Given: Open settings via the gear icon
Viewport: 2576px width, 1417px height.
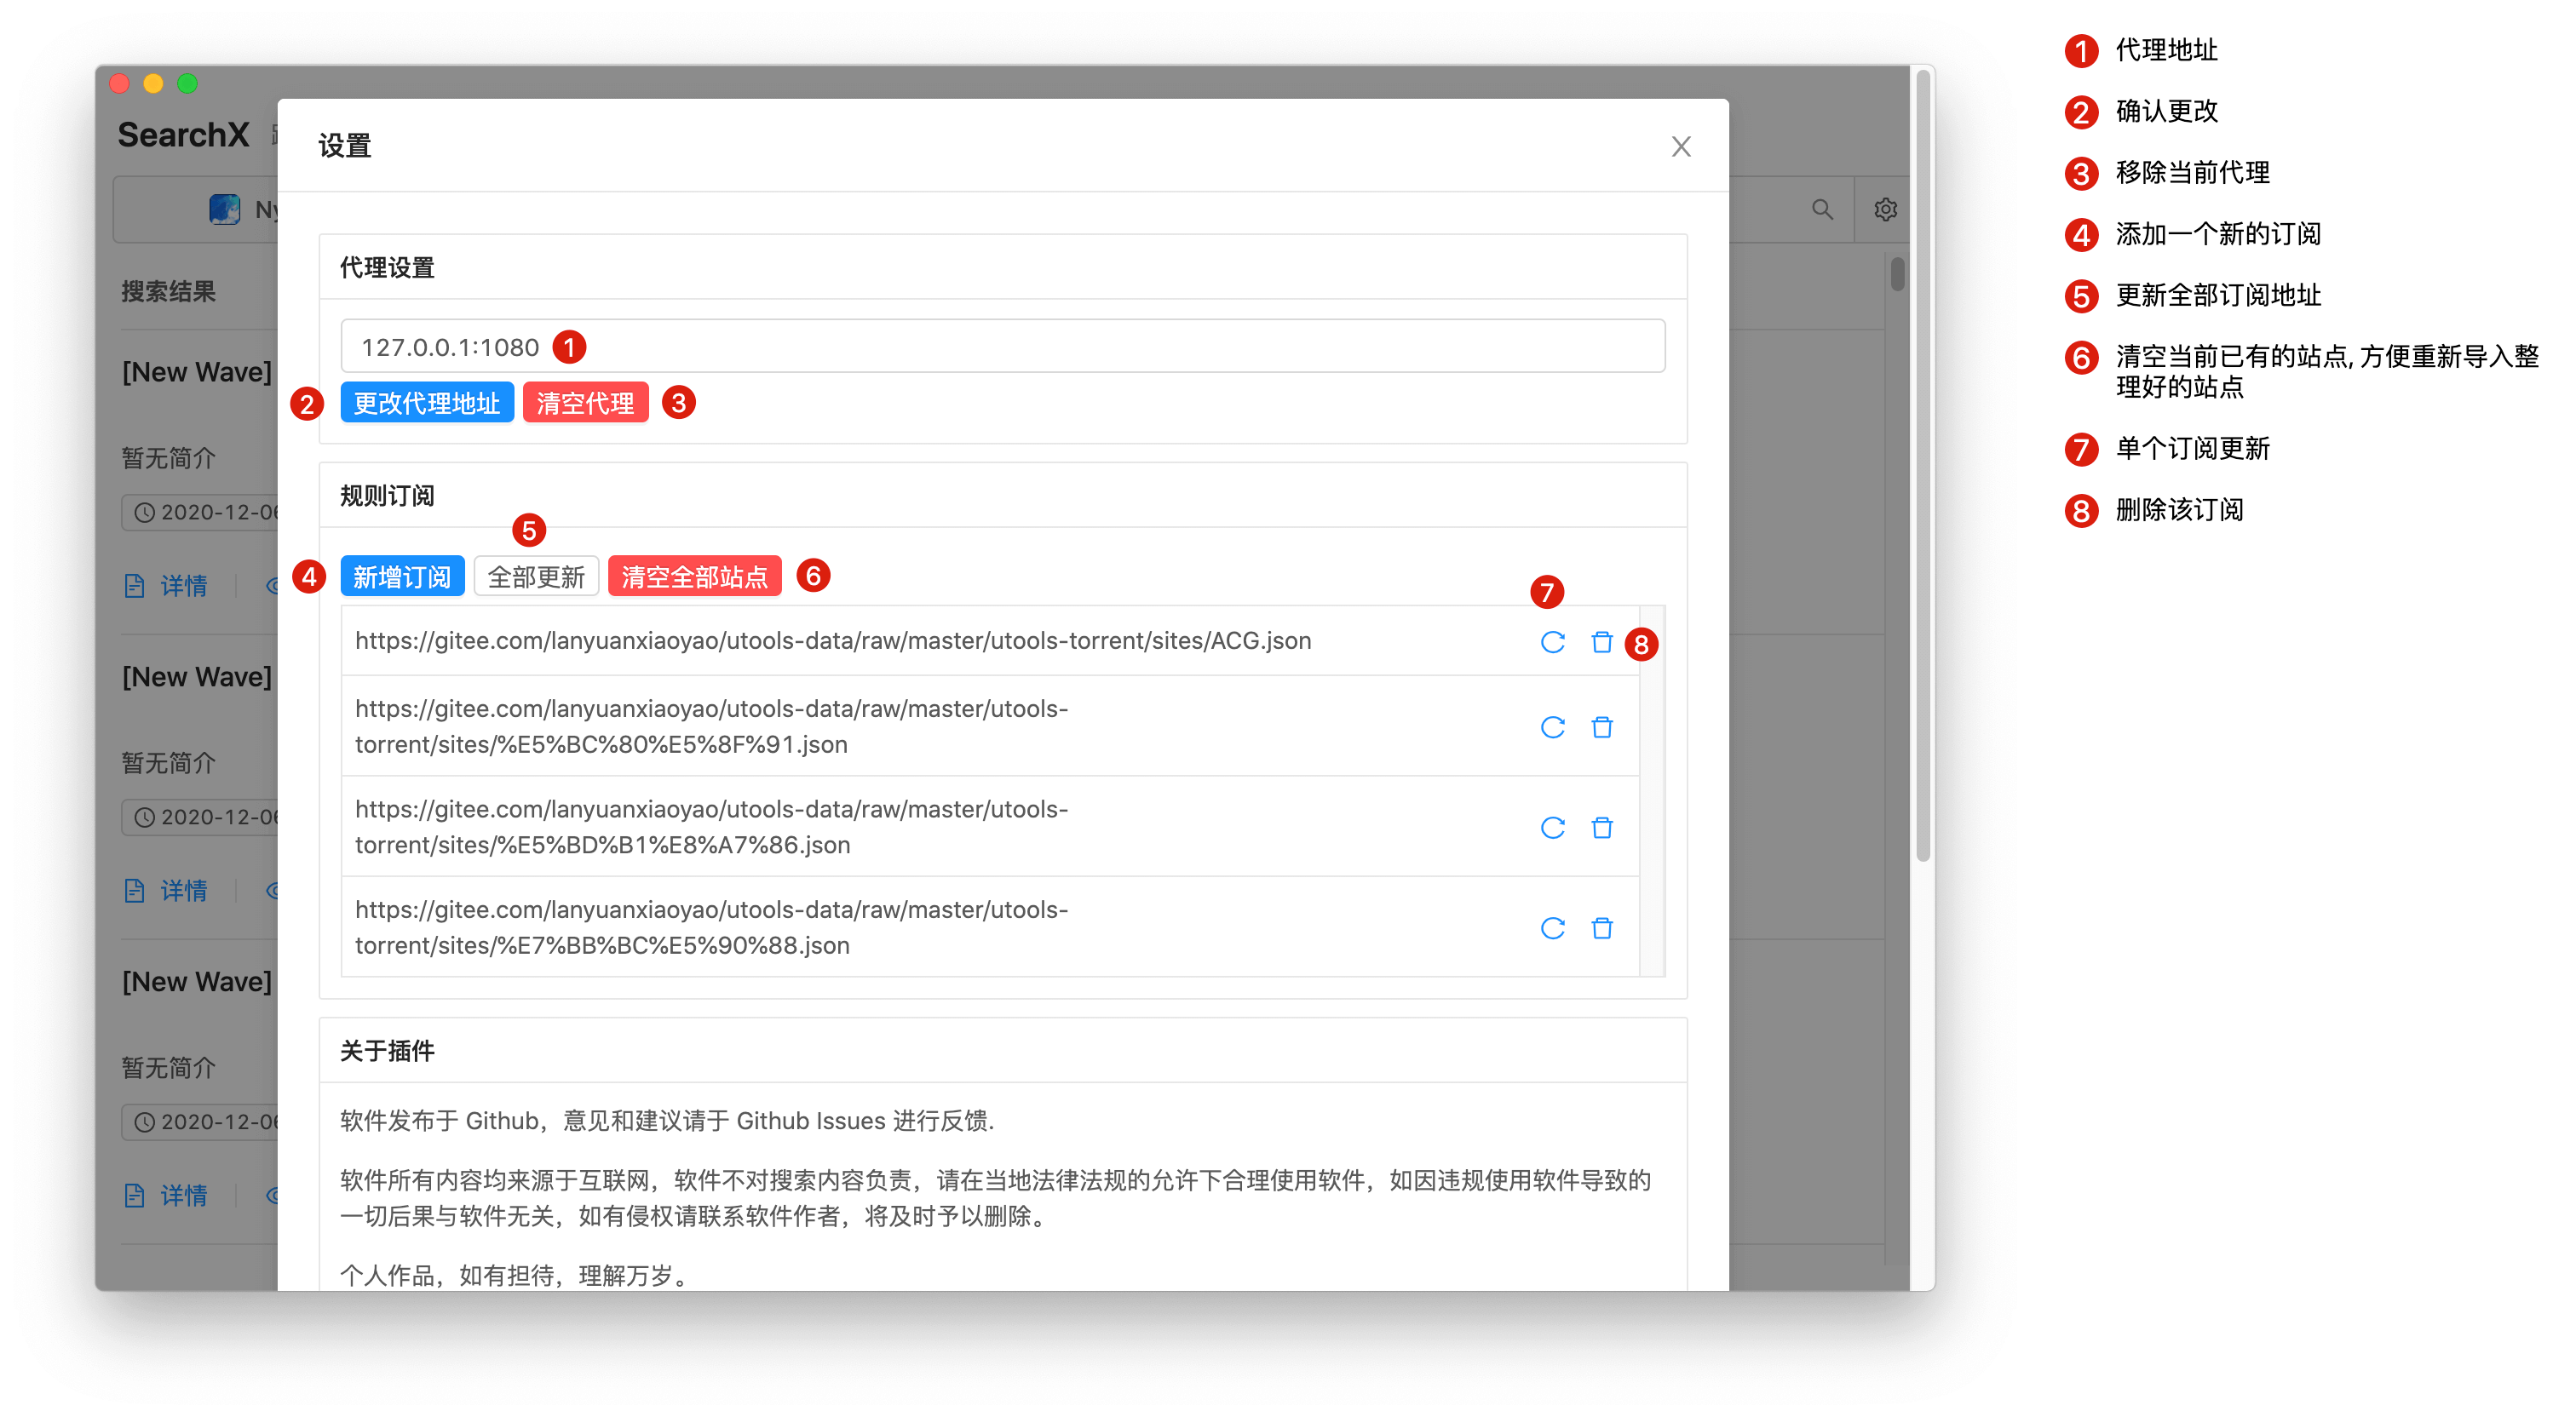Looking at the screenshot, I should [1885, 210].
